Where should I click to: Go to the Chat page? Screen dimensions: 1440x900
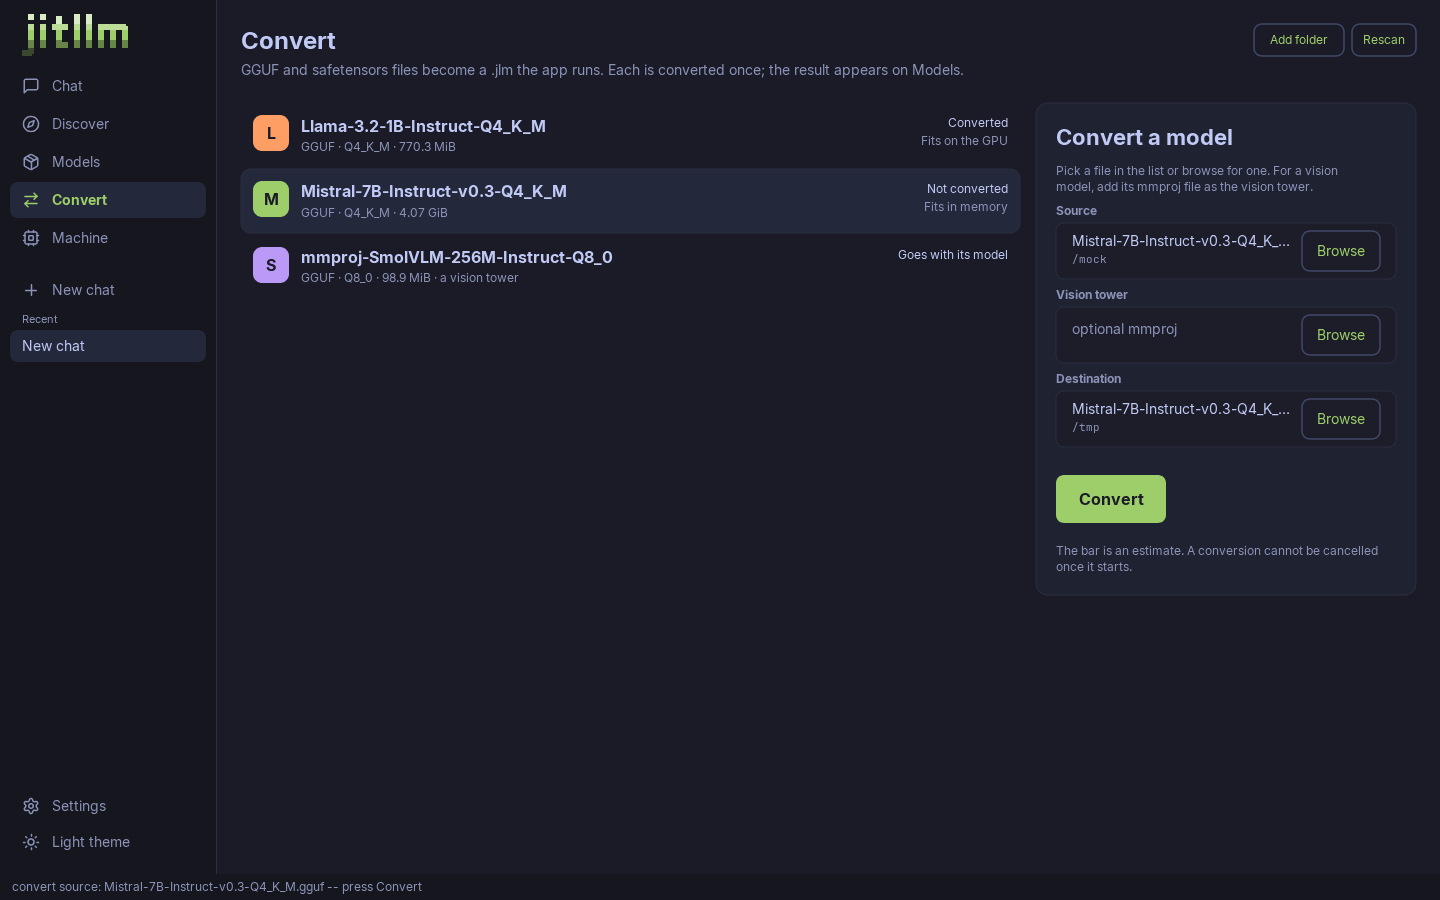(108, 86)
